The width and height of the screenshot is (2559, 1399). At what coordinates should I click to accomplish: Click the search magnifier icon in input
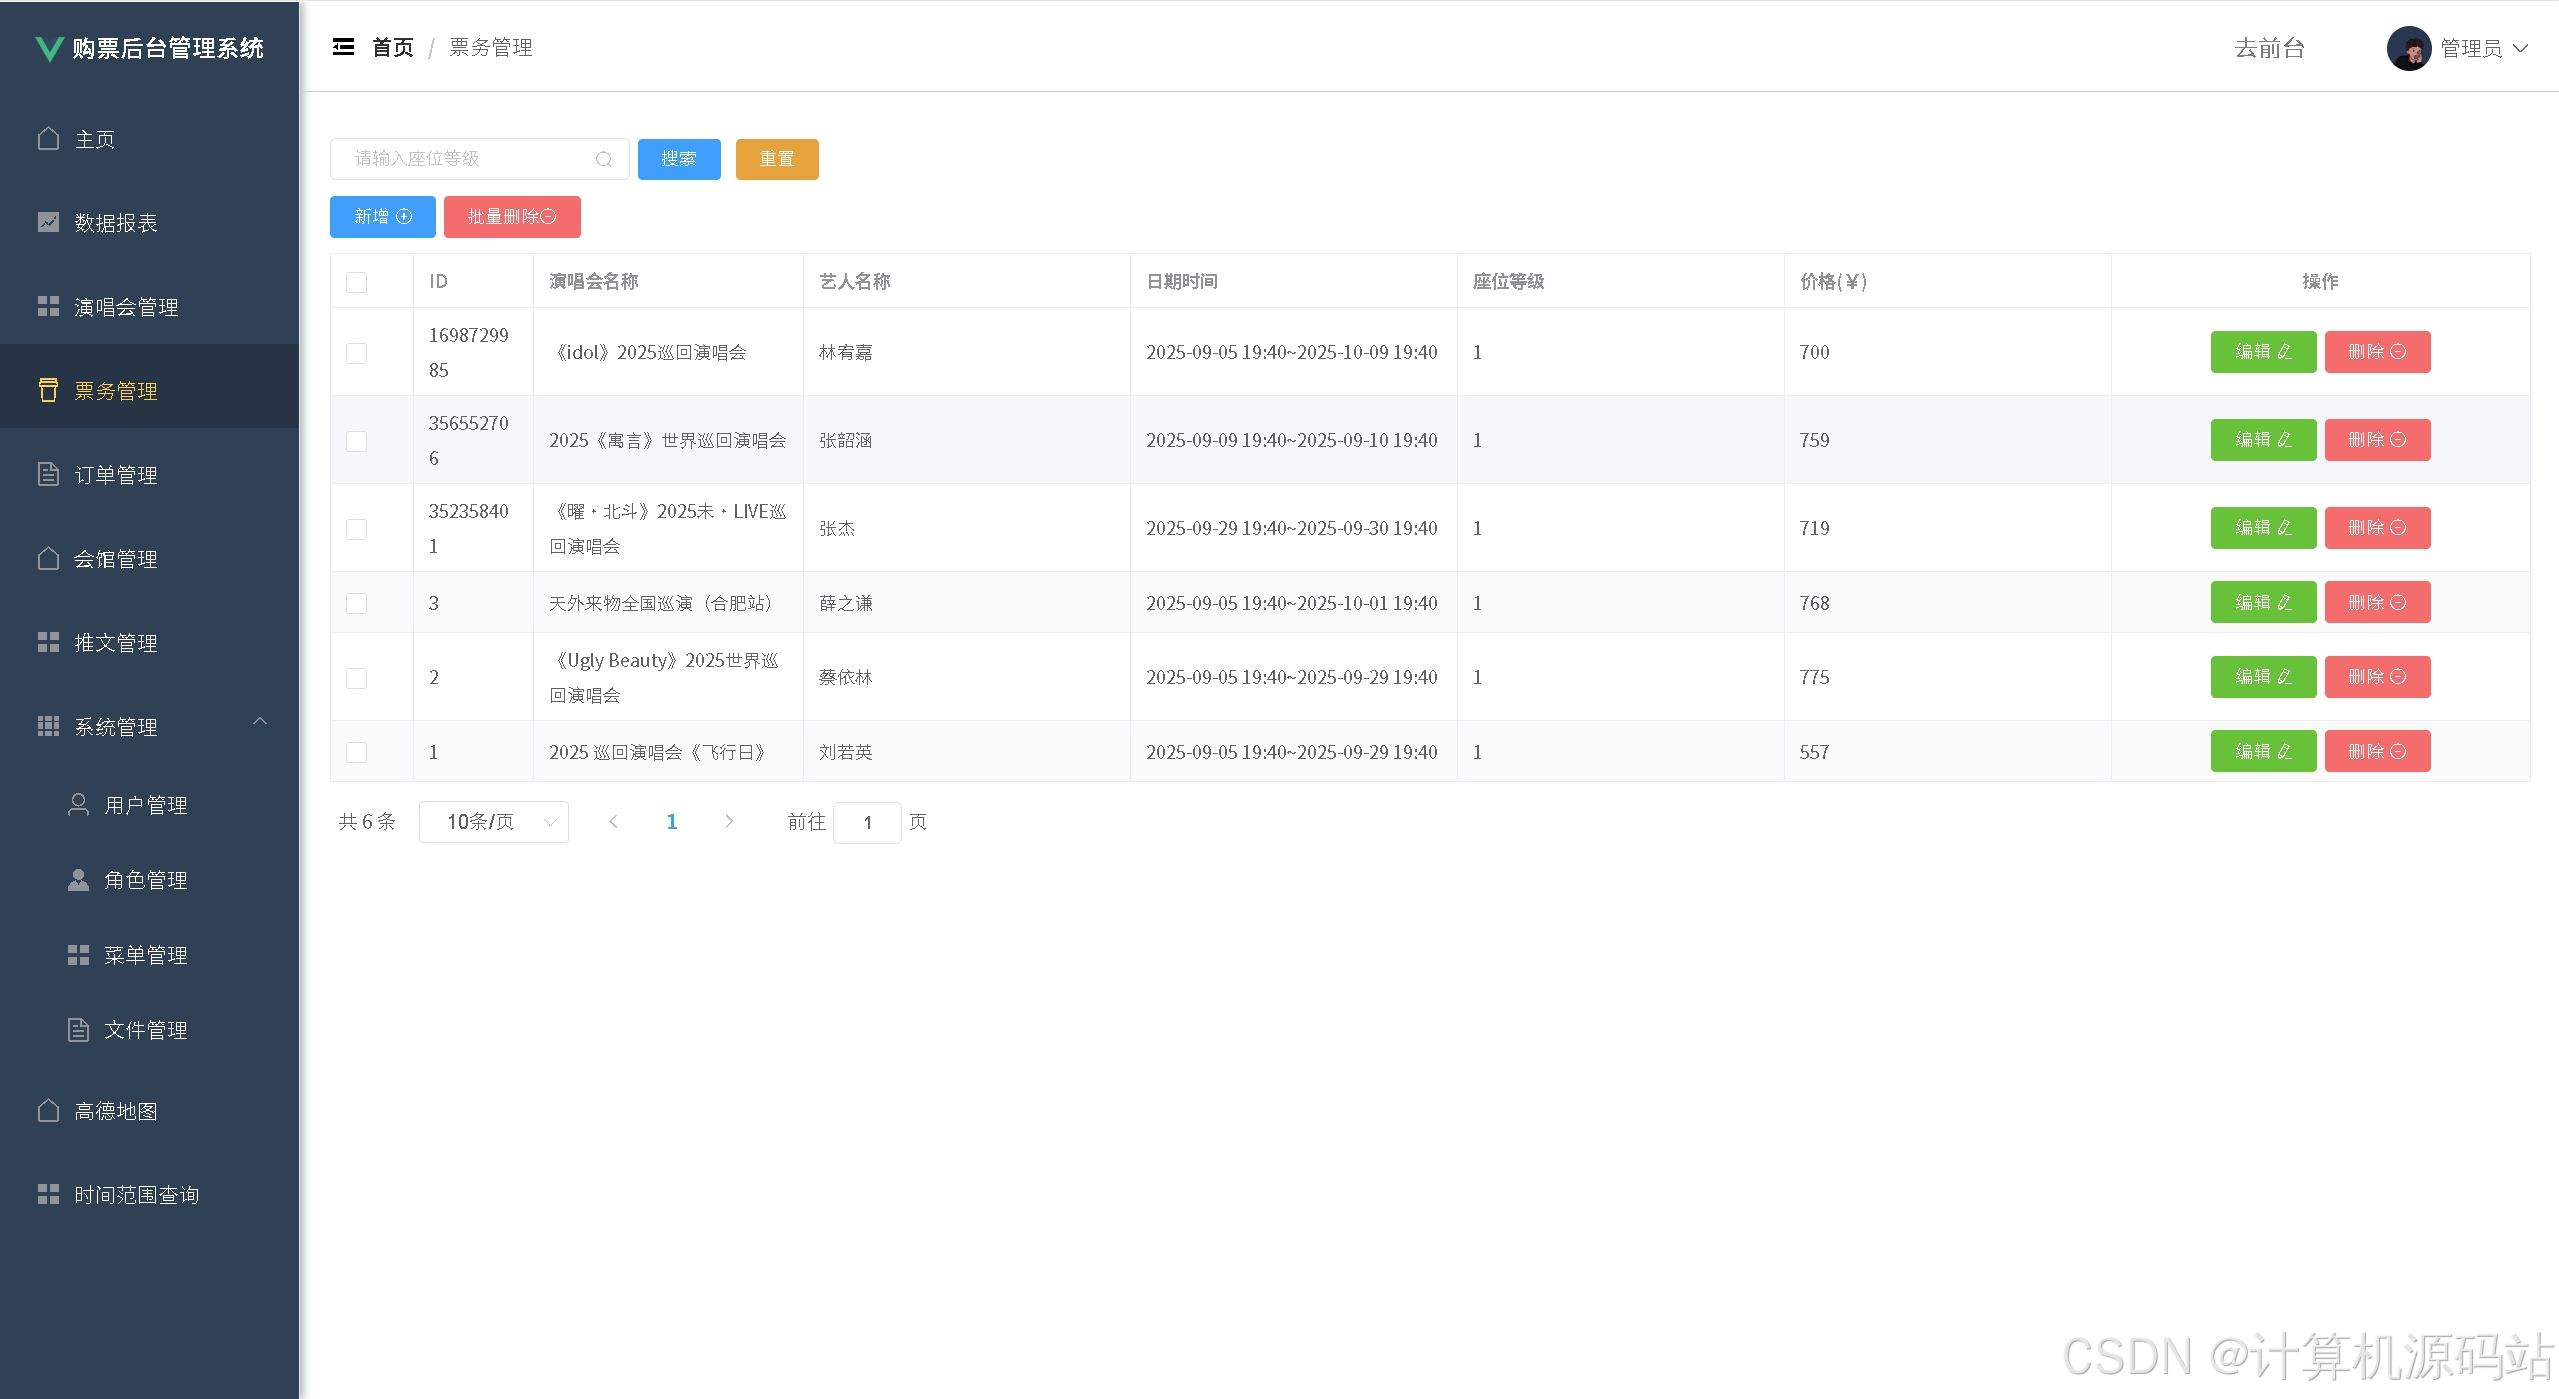tap(603, 159)
